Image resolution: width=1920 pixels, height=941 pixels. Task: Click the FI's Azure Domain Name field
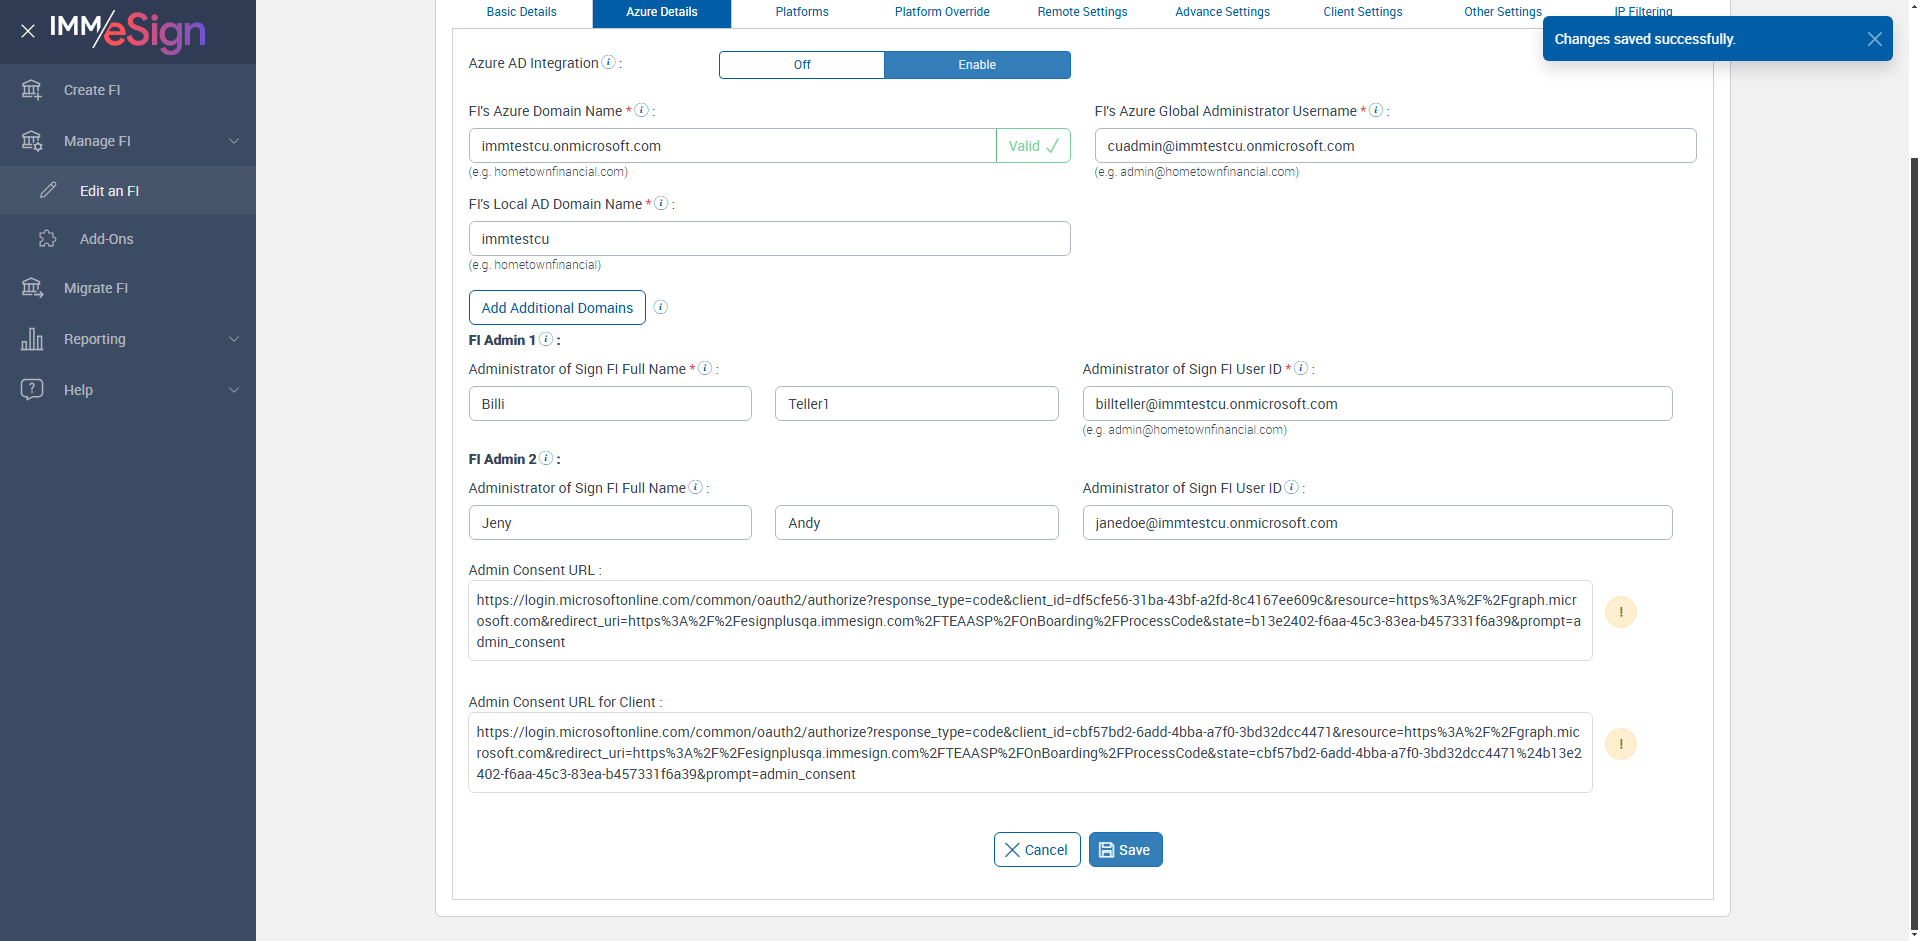(732, 146)
